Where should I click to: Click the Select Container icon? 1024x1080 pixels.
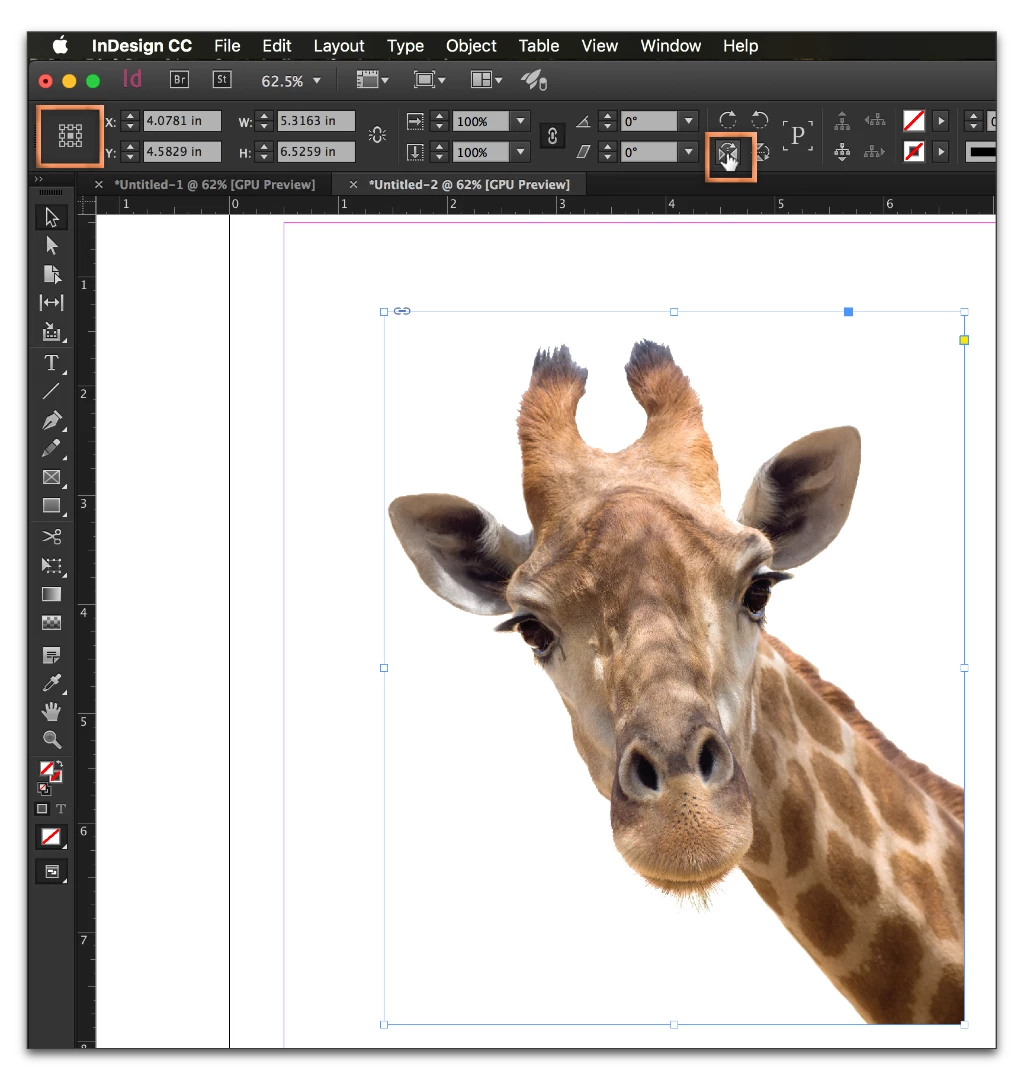pyautogui.click(x=842, y=121)
